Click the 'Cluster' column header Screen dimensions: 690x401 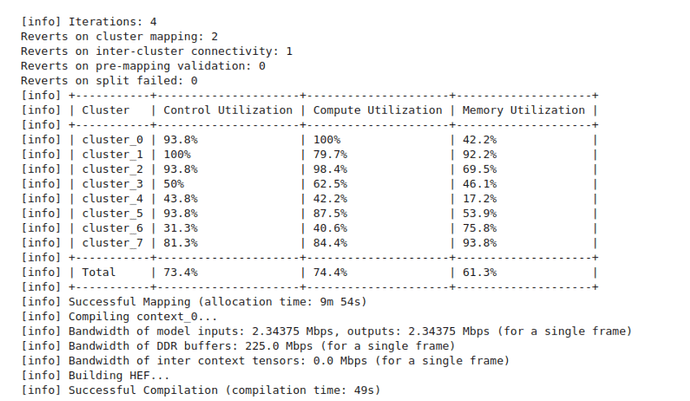[105, 110]
